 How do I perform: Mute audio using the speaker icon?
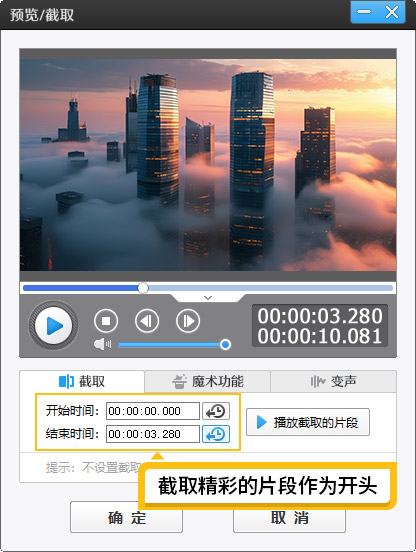tap(102, 344)
